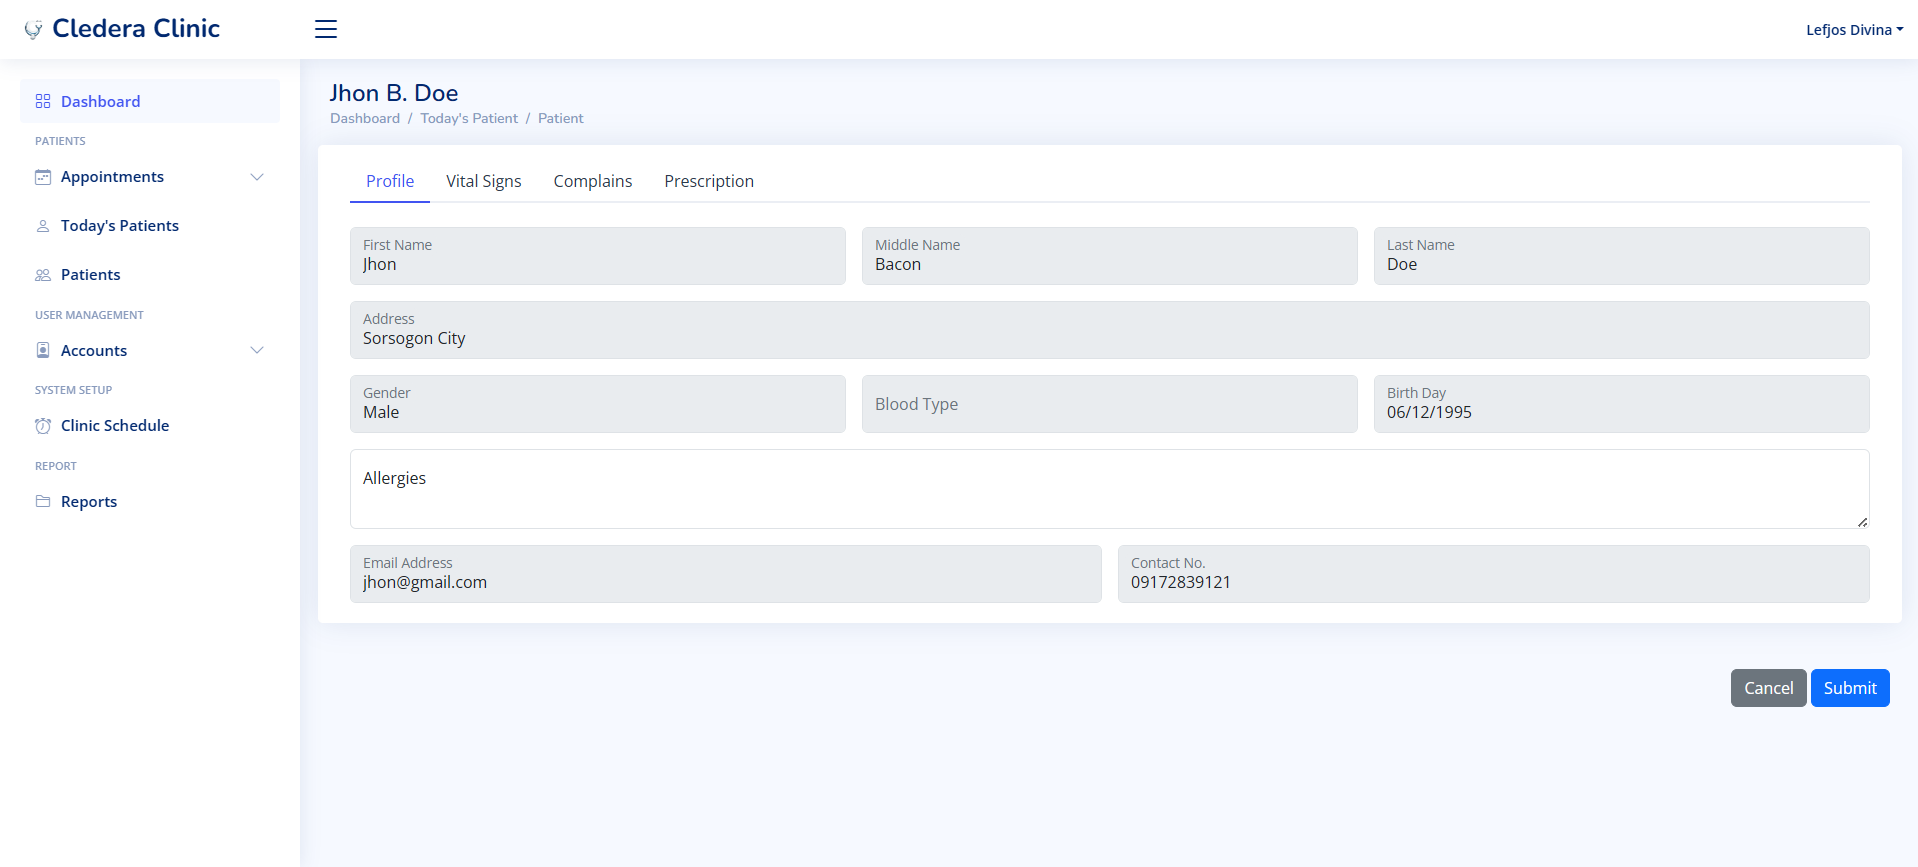This screenshot has height=867, width=1918.
Task: Switch to the Vital Signs tab
Action: coord(483,181)
